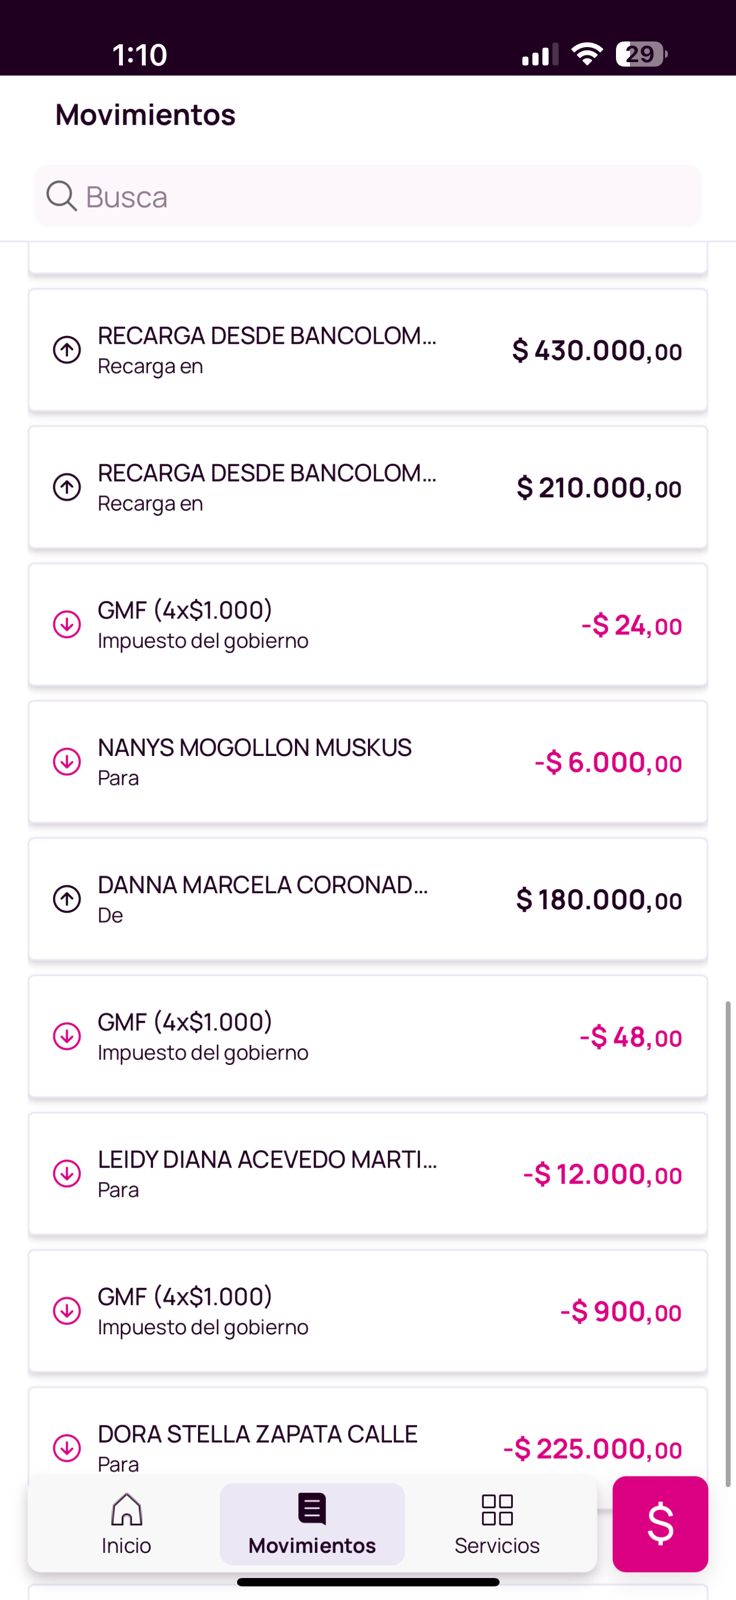Viewport: 736px width, 1600px height.
Task: Select the -$12.000,00 transfer amount
Action: tap(603, 1174)
